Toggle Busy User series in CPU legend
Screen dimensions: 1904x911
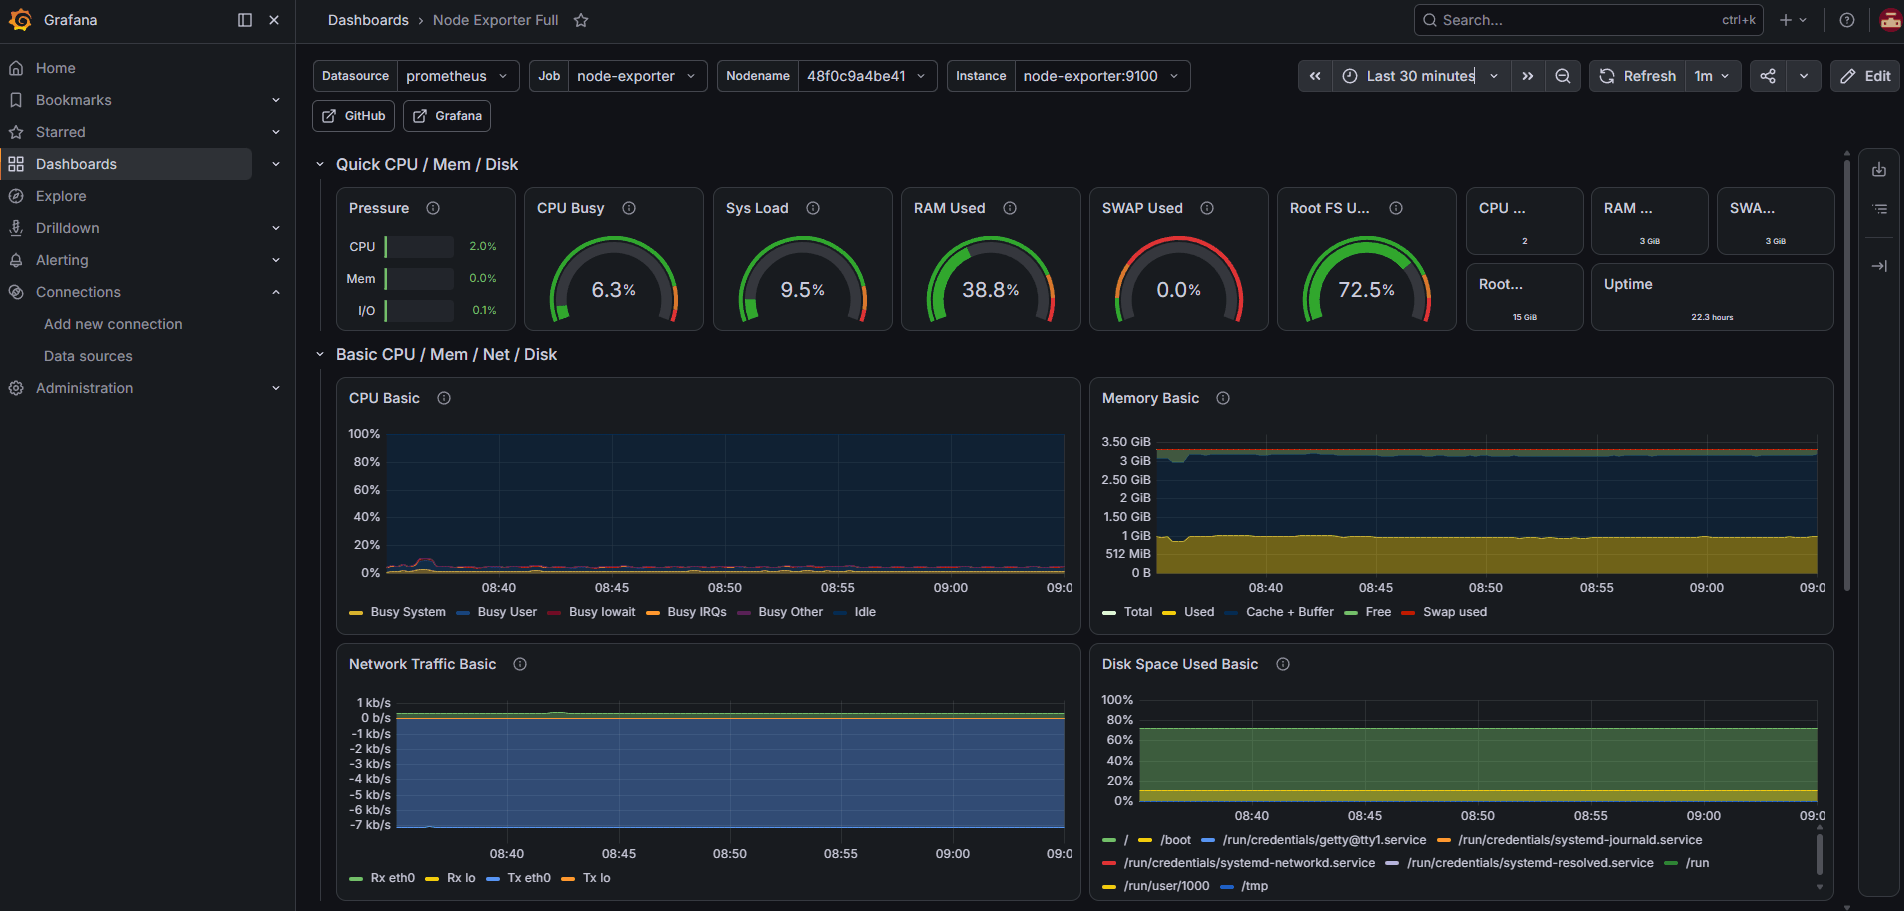tap(507, 612)
